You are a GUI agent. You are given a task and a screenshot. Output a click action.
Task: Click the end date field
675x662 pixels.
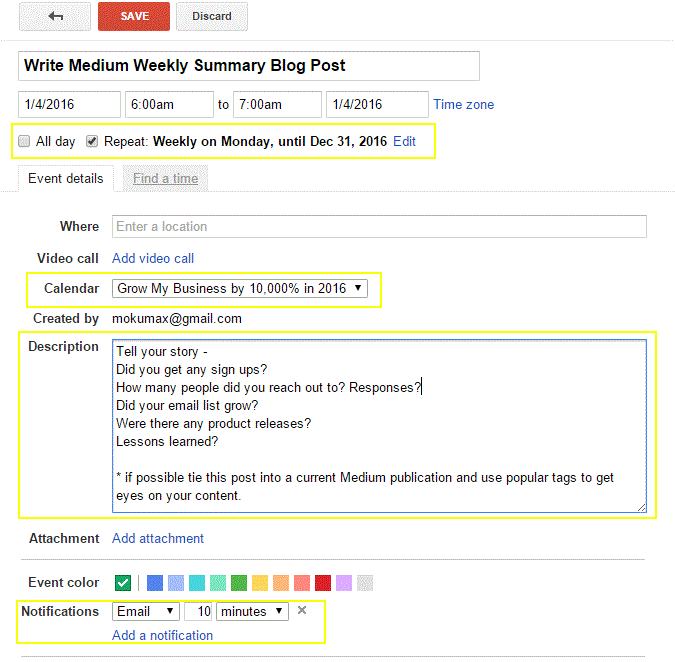(x=377, y=104)
